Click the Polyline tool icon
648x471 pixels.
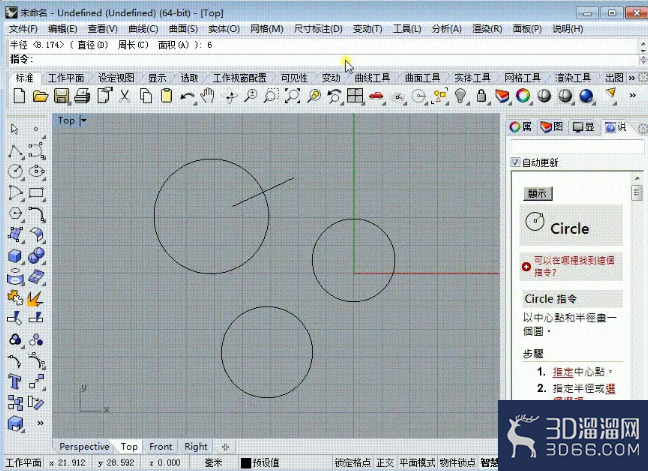pos(15,150)
